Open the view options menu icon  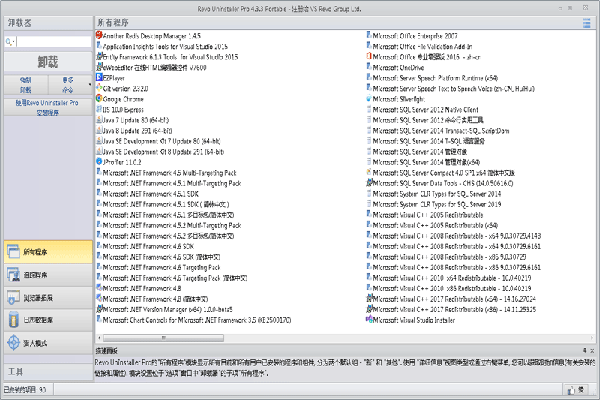point(586,23)
